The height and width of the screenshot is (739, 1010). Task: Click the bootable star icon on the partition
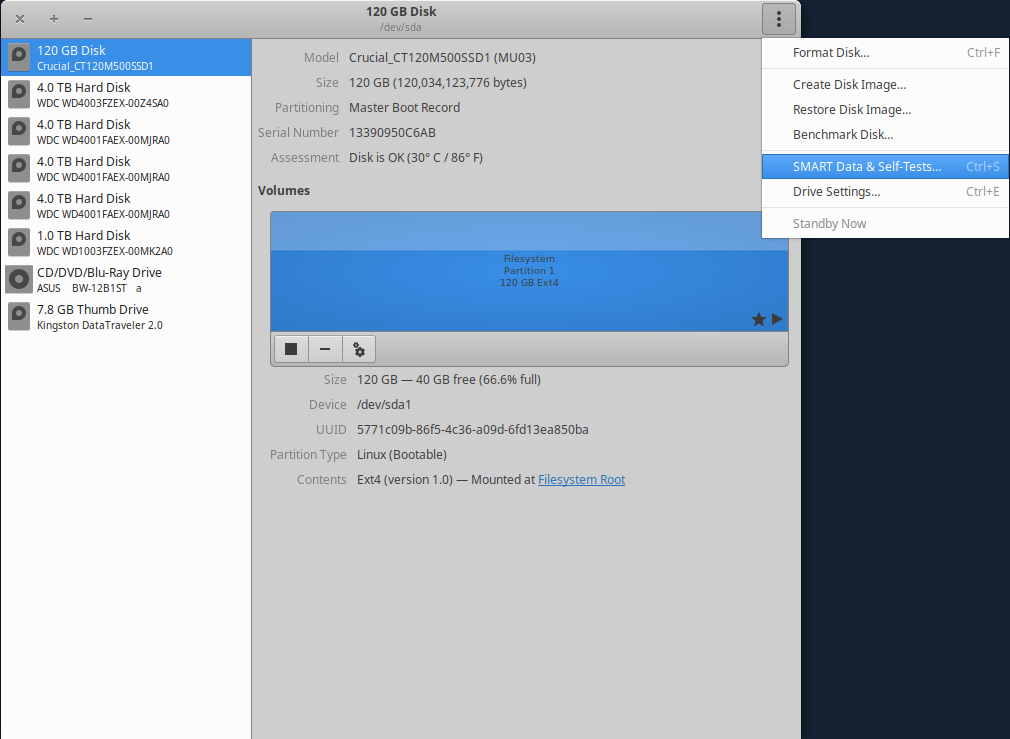(x=759, y=319)
